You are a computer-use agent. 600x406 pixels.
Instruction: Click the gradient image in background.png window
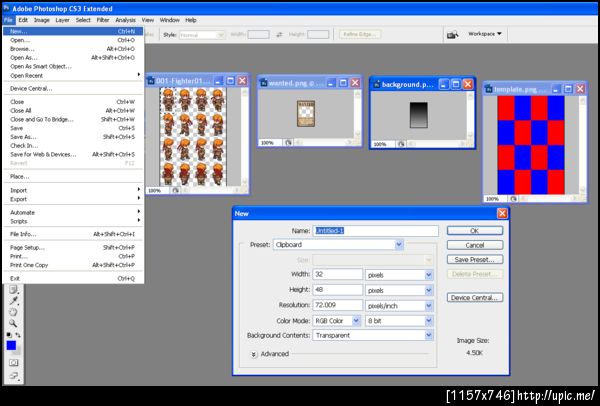pos(419,115)
